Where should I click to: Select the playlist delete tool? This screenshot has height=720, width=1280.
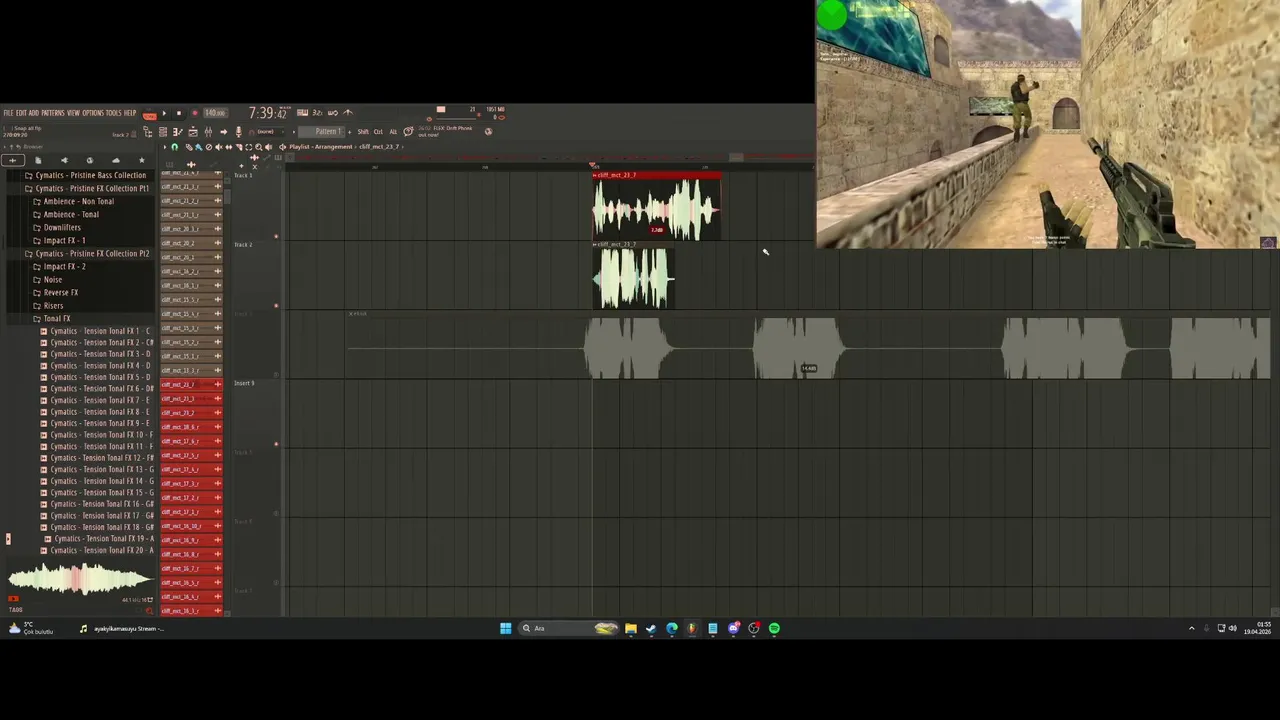[x=209, y=147]
